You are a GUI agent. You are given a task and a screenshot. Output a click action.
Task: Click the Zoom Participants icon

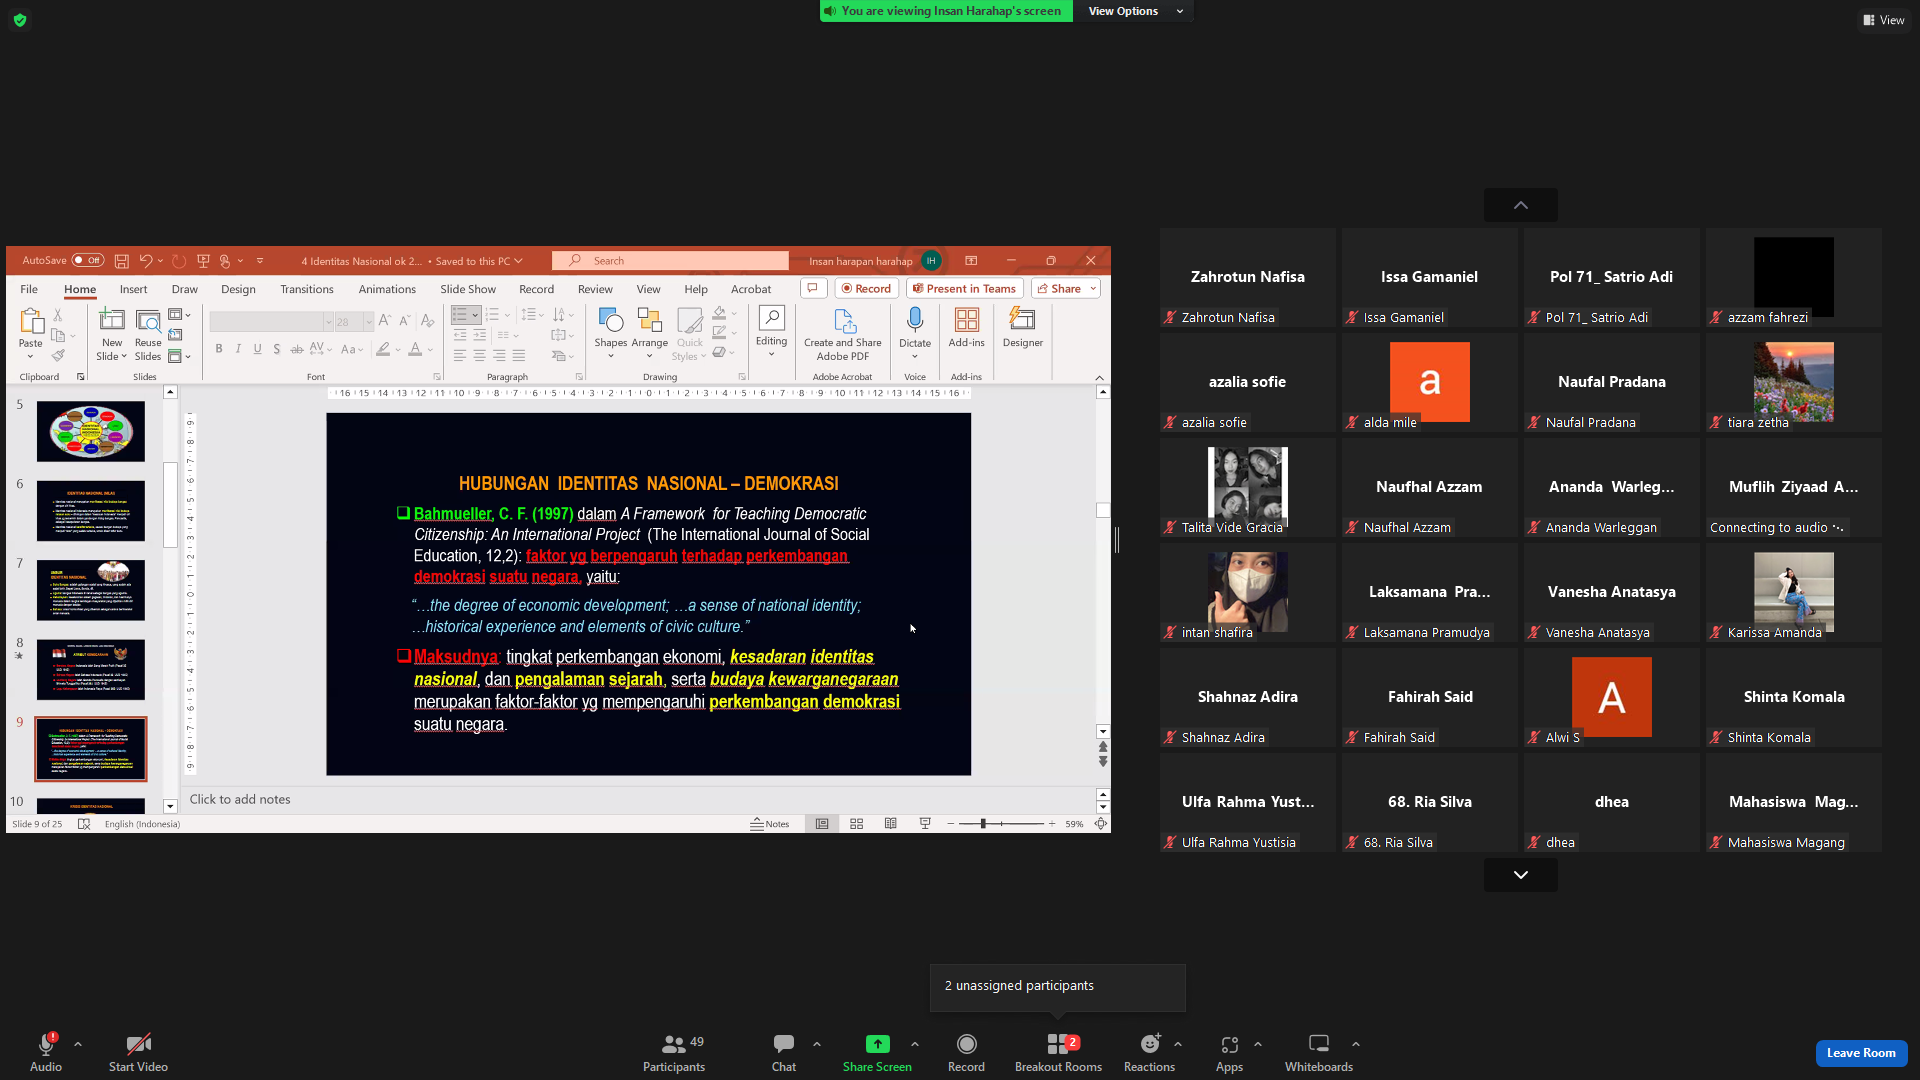(674, 1044)
